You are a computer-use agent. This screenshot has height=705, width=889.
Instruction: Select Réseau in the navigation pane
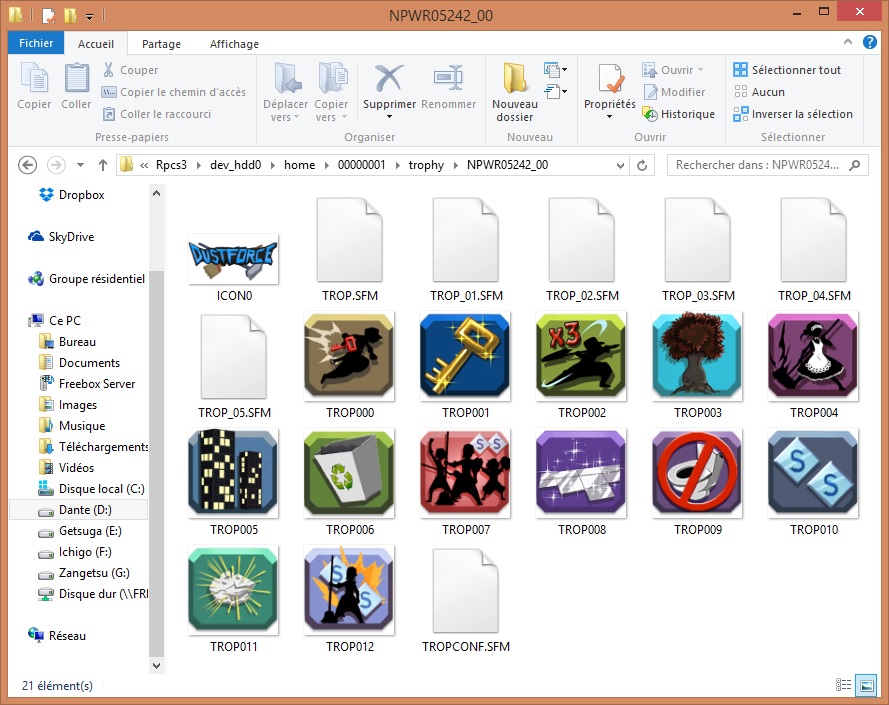57,636
